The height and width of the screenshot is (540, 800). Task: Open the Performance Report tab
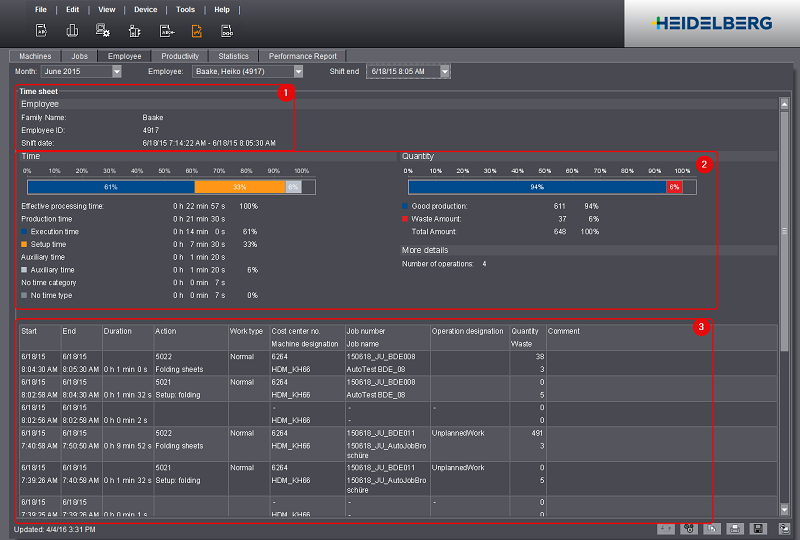tap(304, 56)
